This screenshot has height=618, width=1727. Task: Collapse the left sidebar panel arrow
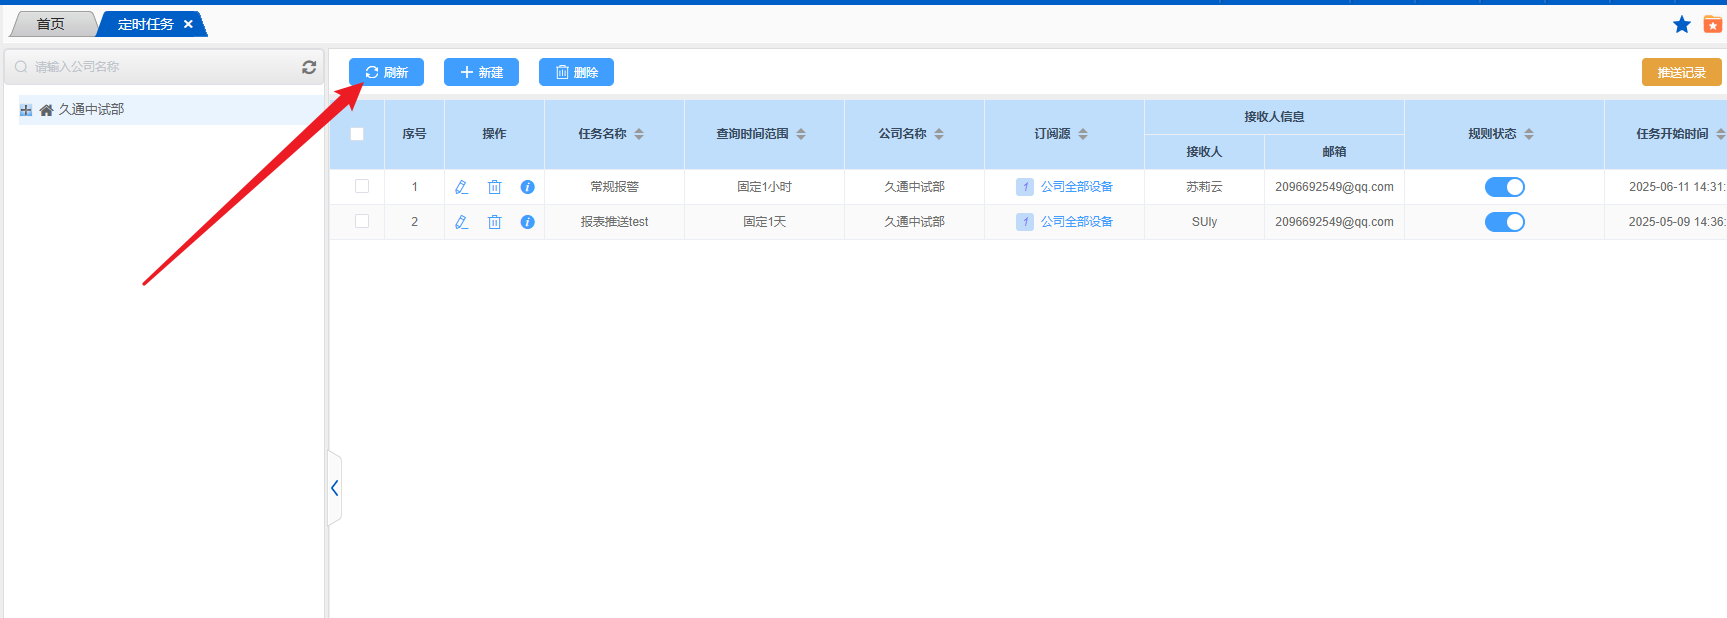pos(335,488)
